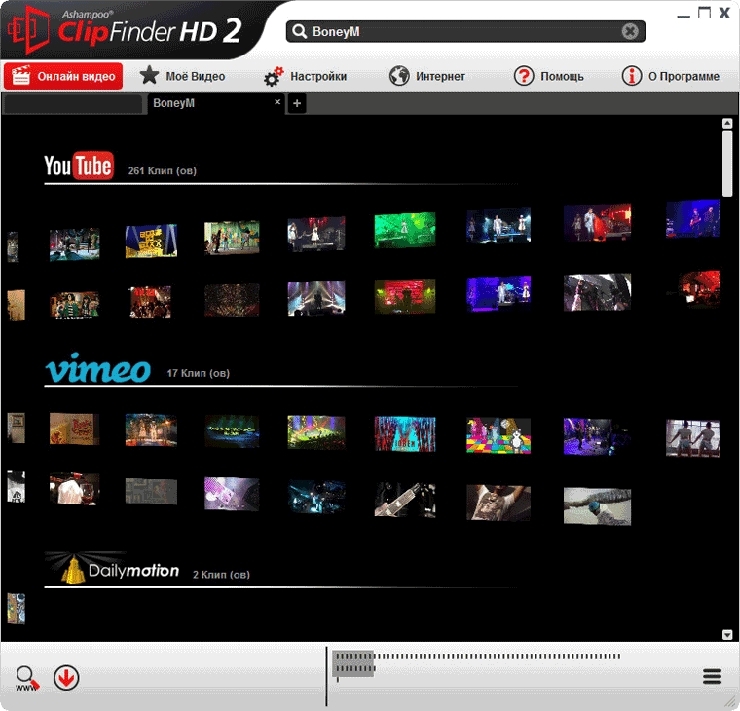Open YouTube thumbnail with white spotlight beams
740x711 pixels.
(x=316, y=298)
